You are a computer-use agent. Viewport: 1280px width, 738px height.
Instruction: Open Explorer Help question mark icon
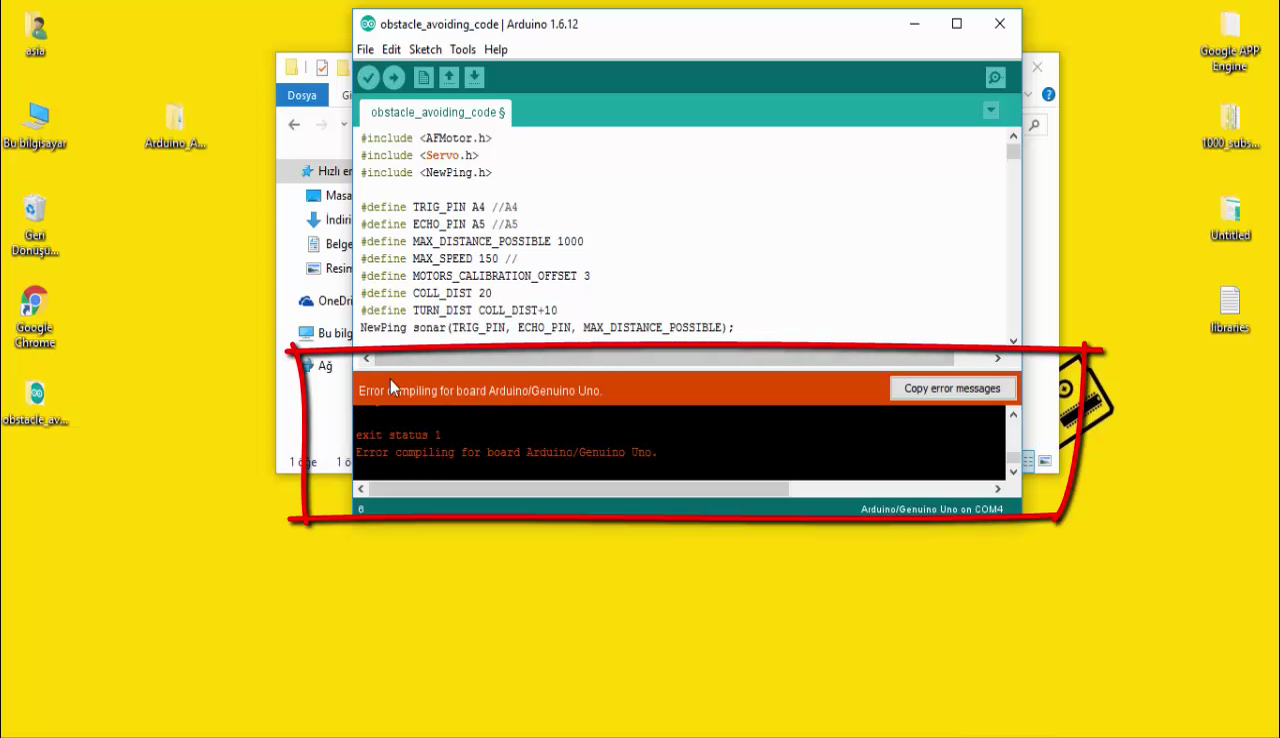[x=1048, y=94]
